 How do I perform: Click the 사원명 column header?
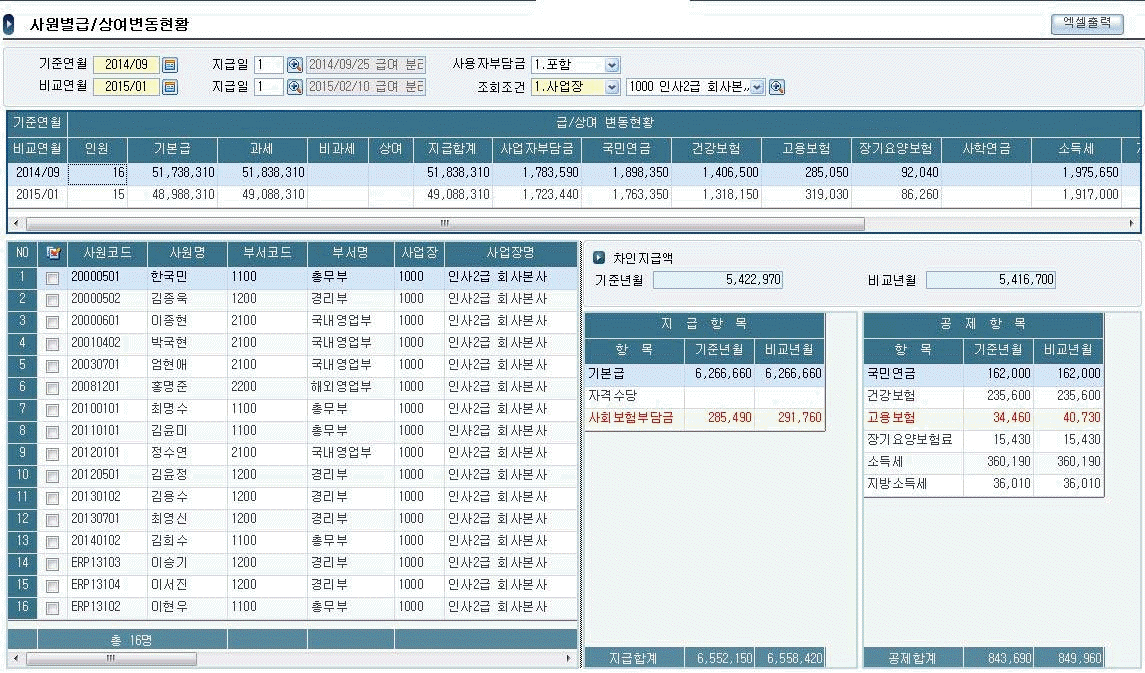[187, 252]
